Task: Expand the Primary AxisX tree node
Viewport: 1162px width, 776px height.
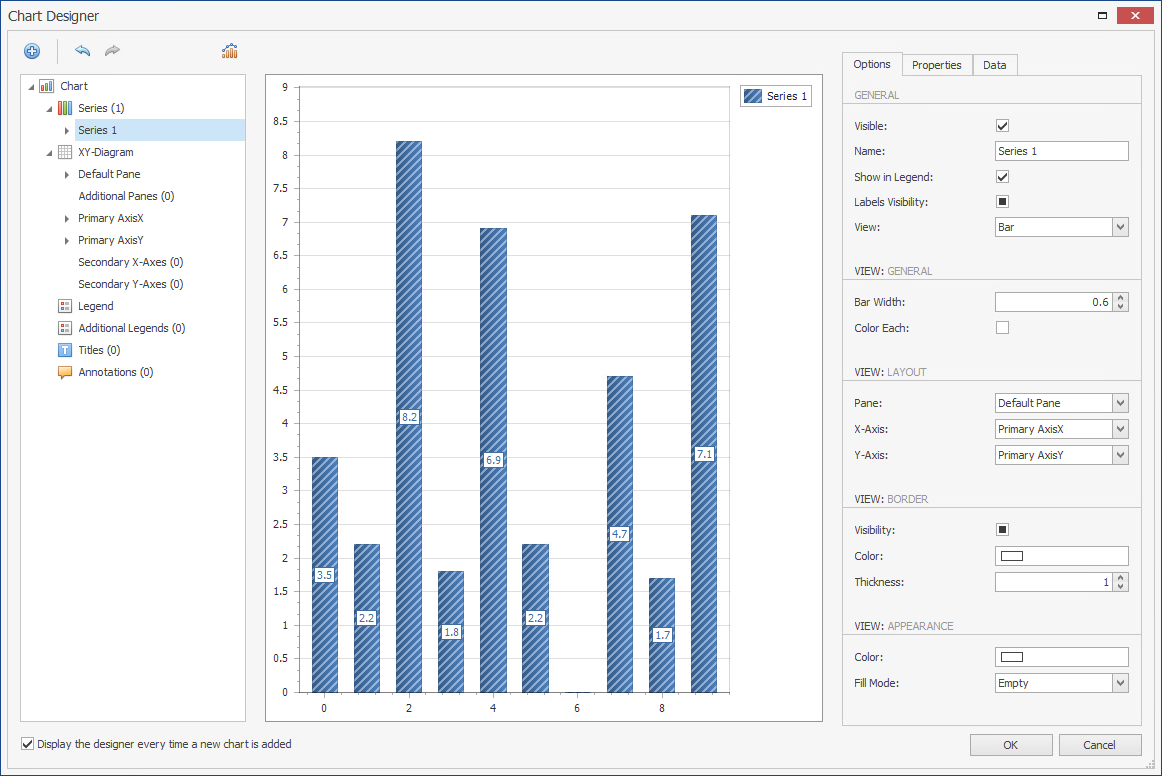Action: [67, 218]
